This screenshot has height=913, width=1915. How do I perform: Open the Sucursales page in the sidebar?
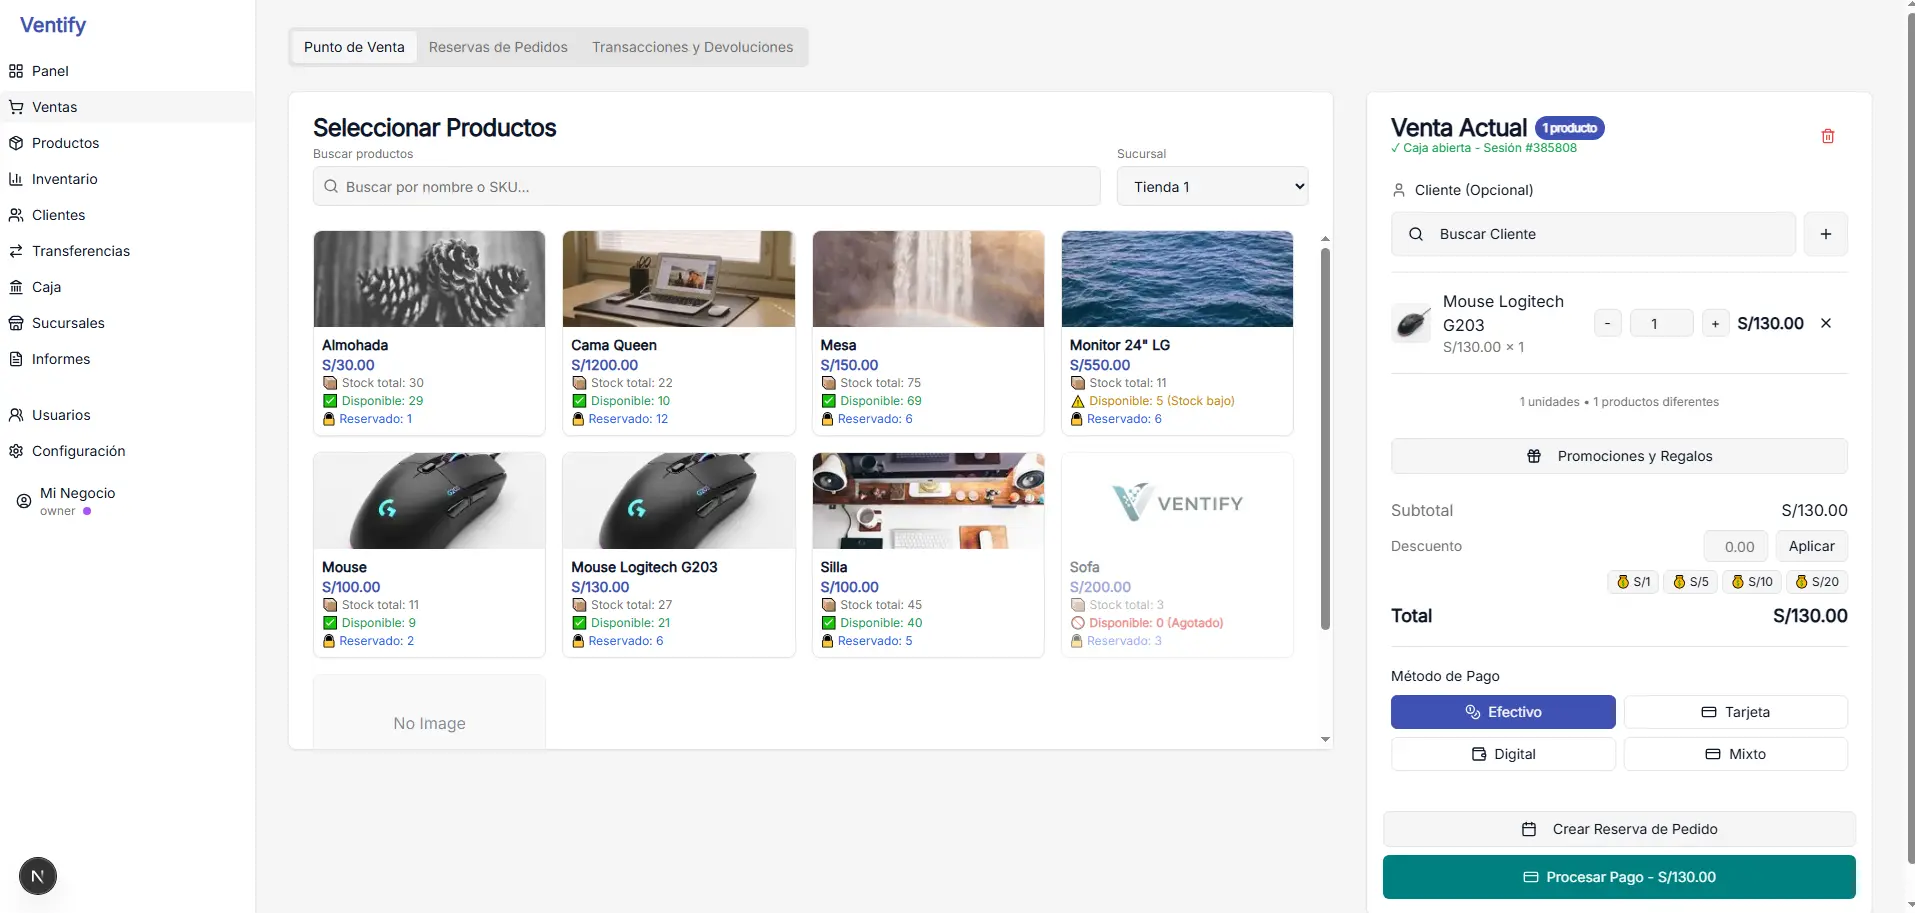pyautogui.click(x=68, y=323)
